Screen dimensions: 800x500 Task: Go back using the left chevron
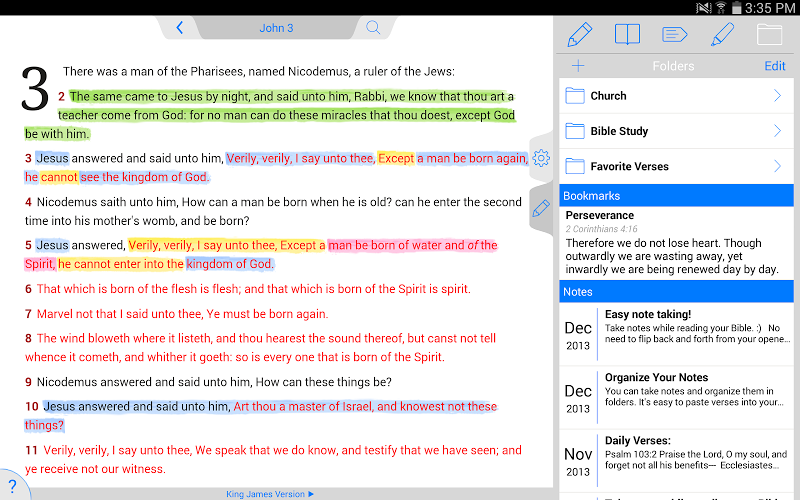(x=180, y=28)
